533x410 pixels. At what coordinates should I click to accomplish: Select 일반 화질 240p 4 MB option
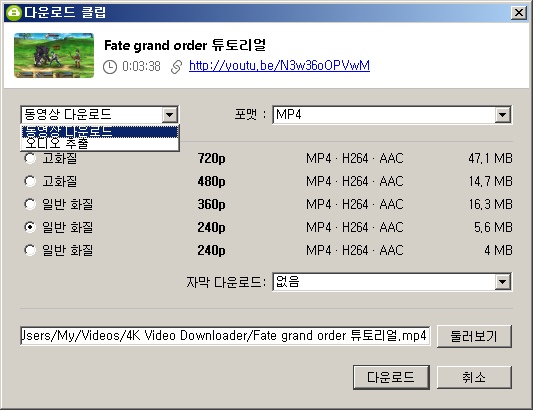pyautogui.click(x=30, y=250)
